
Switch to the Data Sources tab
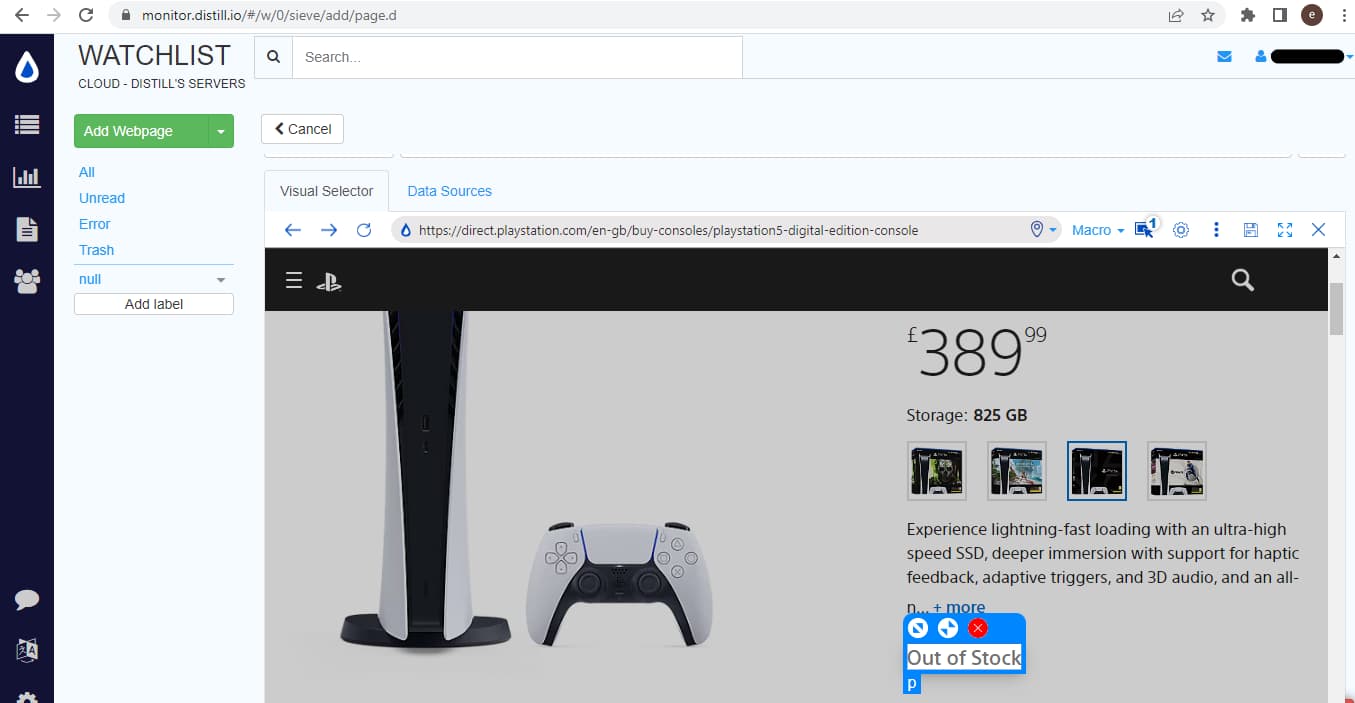pyautogui.click(x=449, y=191)
